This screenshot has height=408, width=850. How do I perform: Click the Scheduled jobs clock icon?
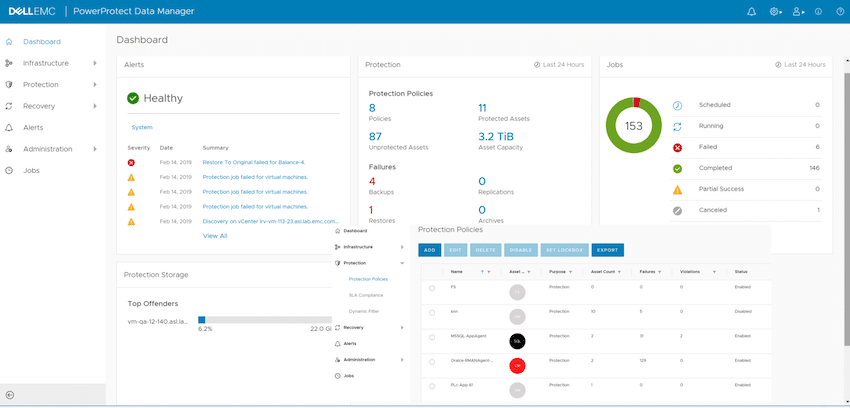coord(677,105)
